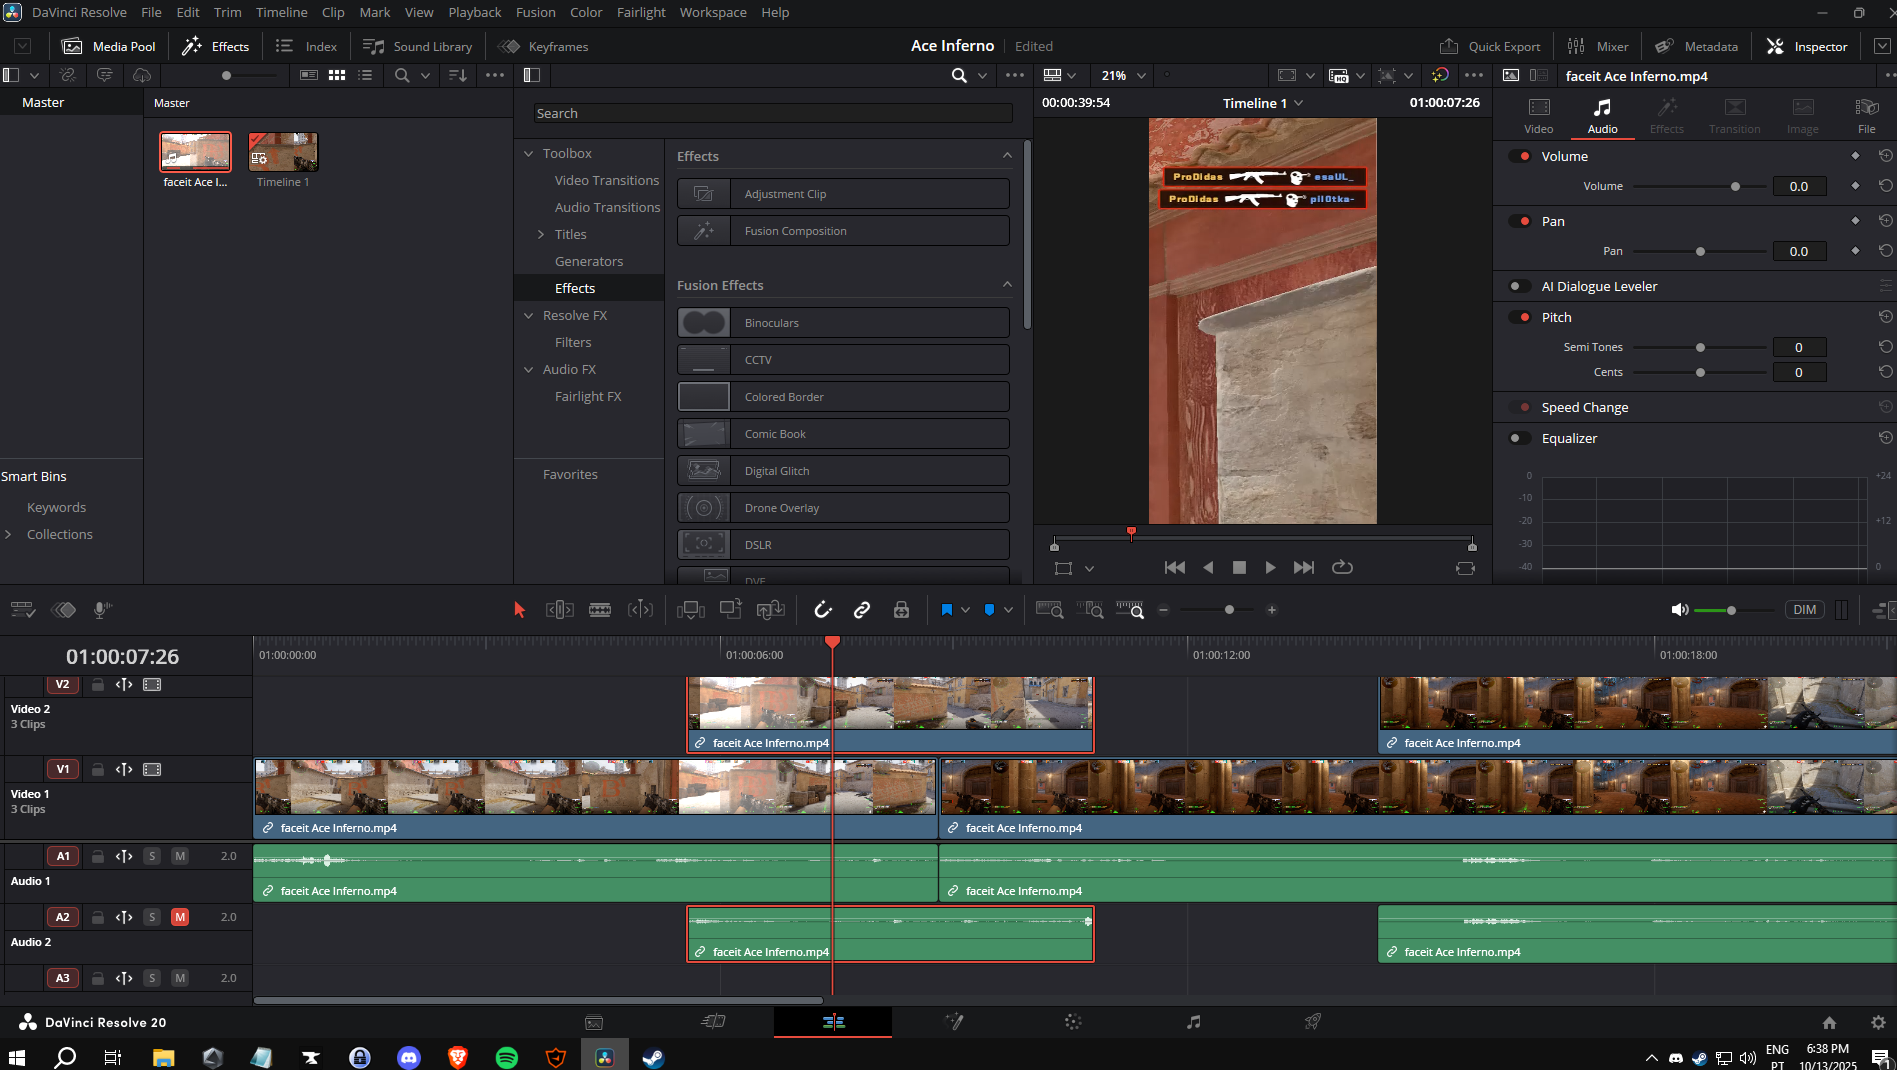This screenshot has height=1070, width=1897.
Task: Open the Project Settings gear icon
Action: pyautogui.click(x=1877, y=1022)
